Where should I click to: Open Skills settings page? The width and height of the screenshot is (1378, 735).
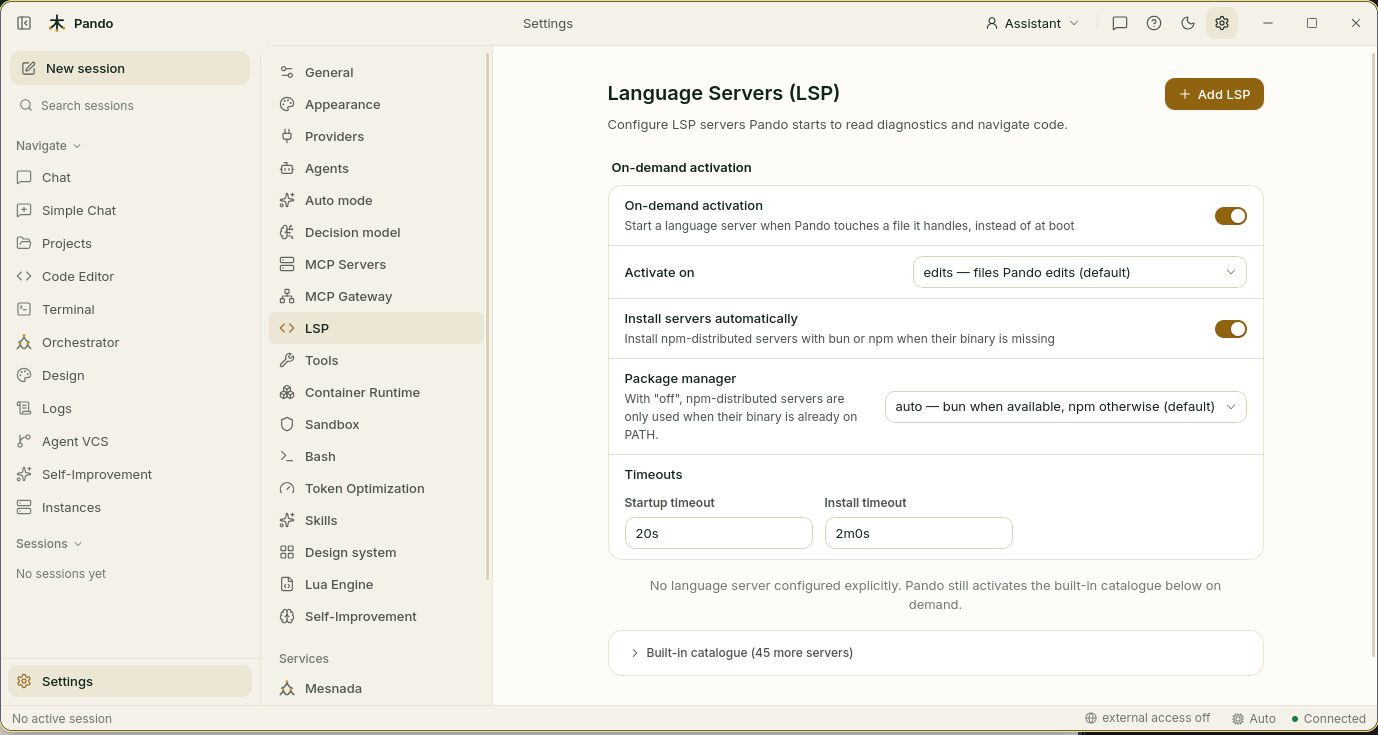click(376, 520)
